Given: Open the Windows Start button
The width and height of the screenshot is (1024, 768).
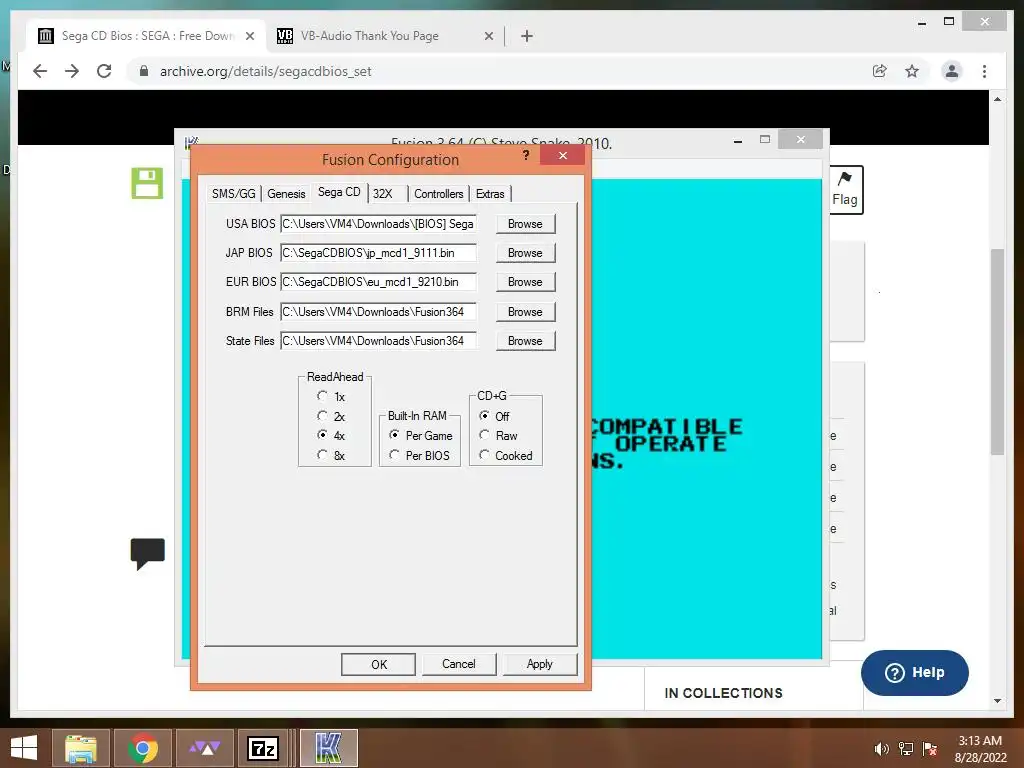Looking at the screenshot, I should point(24,748).
